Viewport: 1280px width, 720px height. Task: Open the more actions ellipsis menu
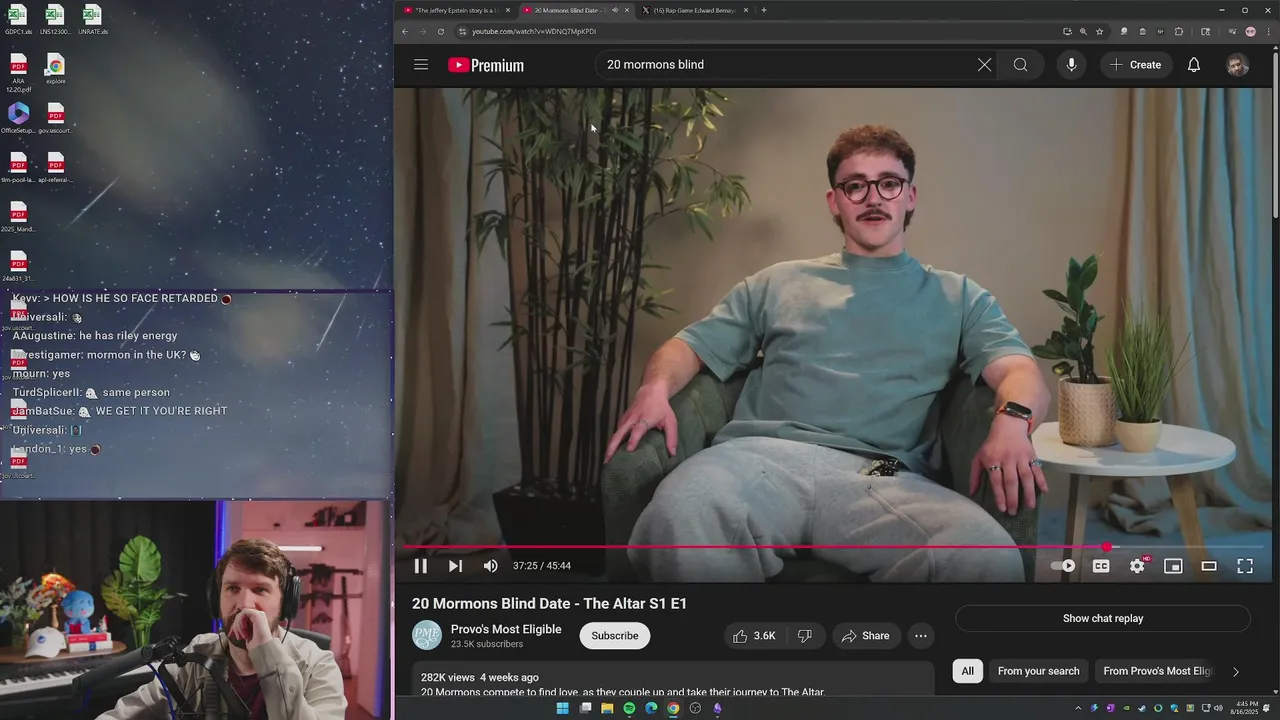[x=921, y=636]
